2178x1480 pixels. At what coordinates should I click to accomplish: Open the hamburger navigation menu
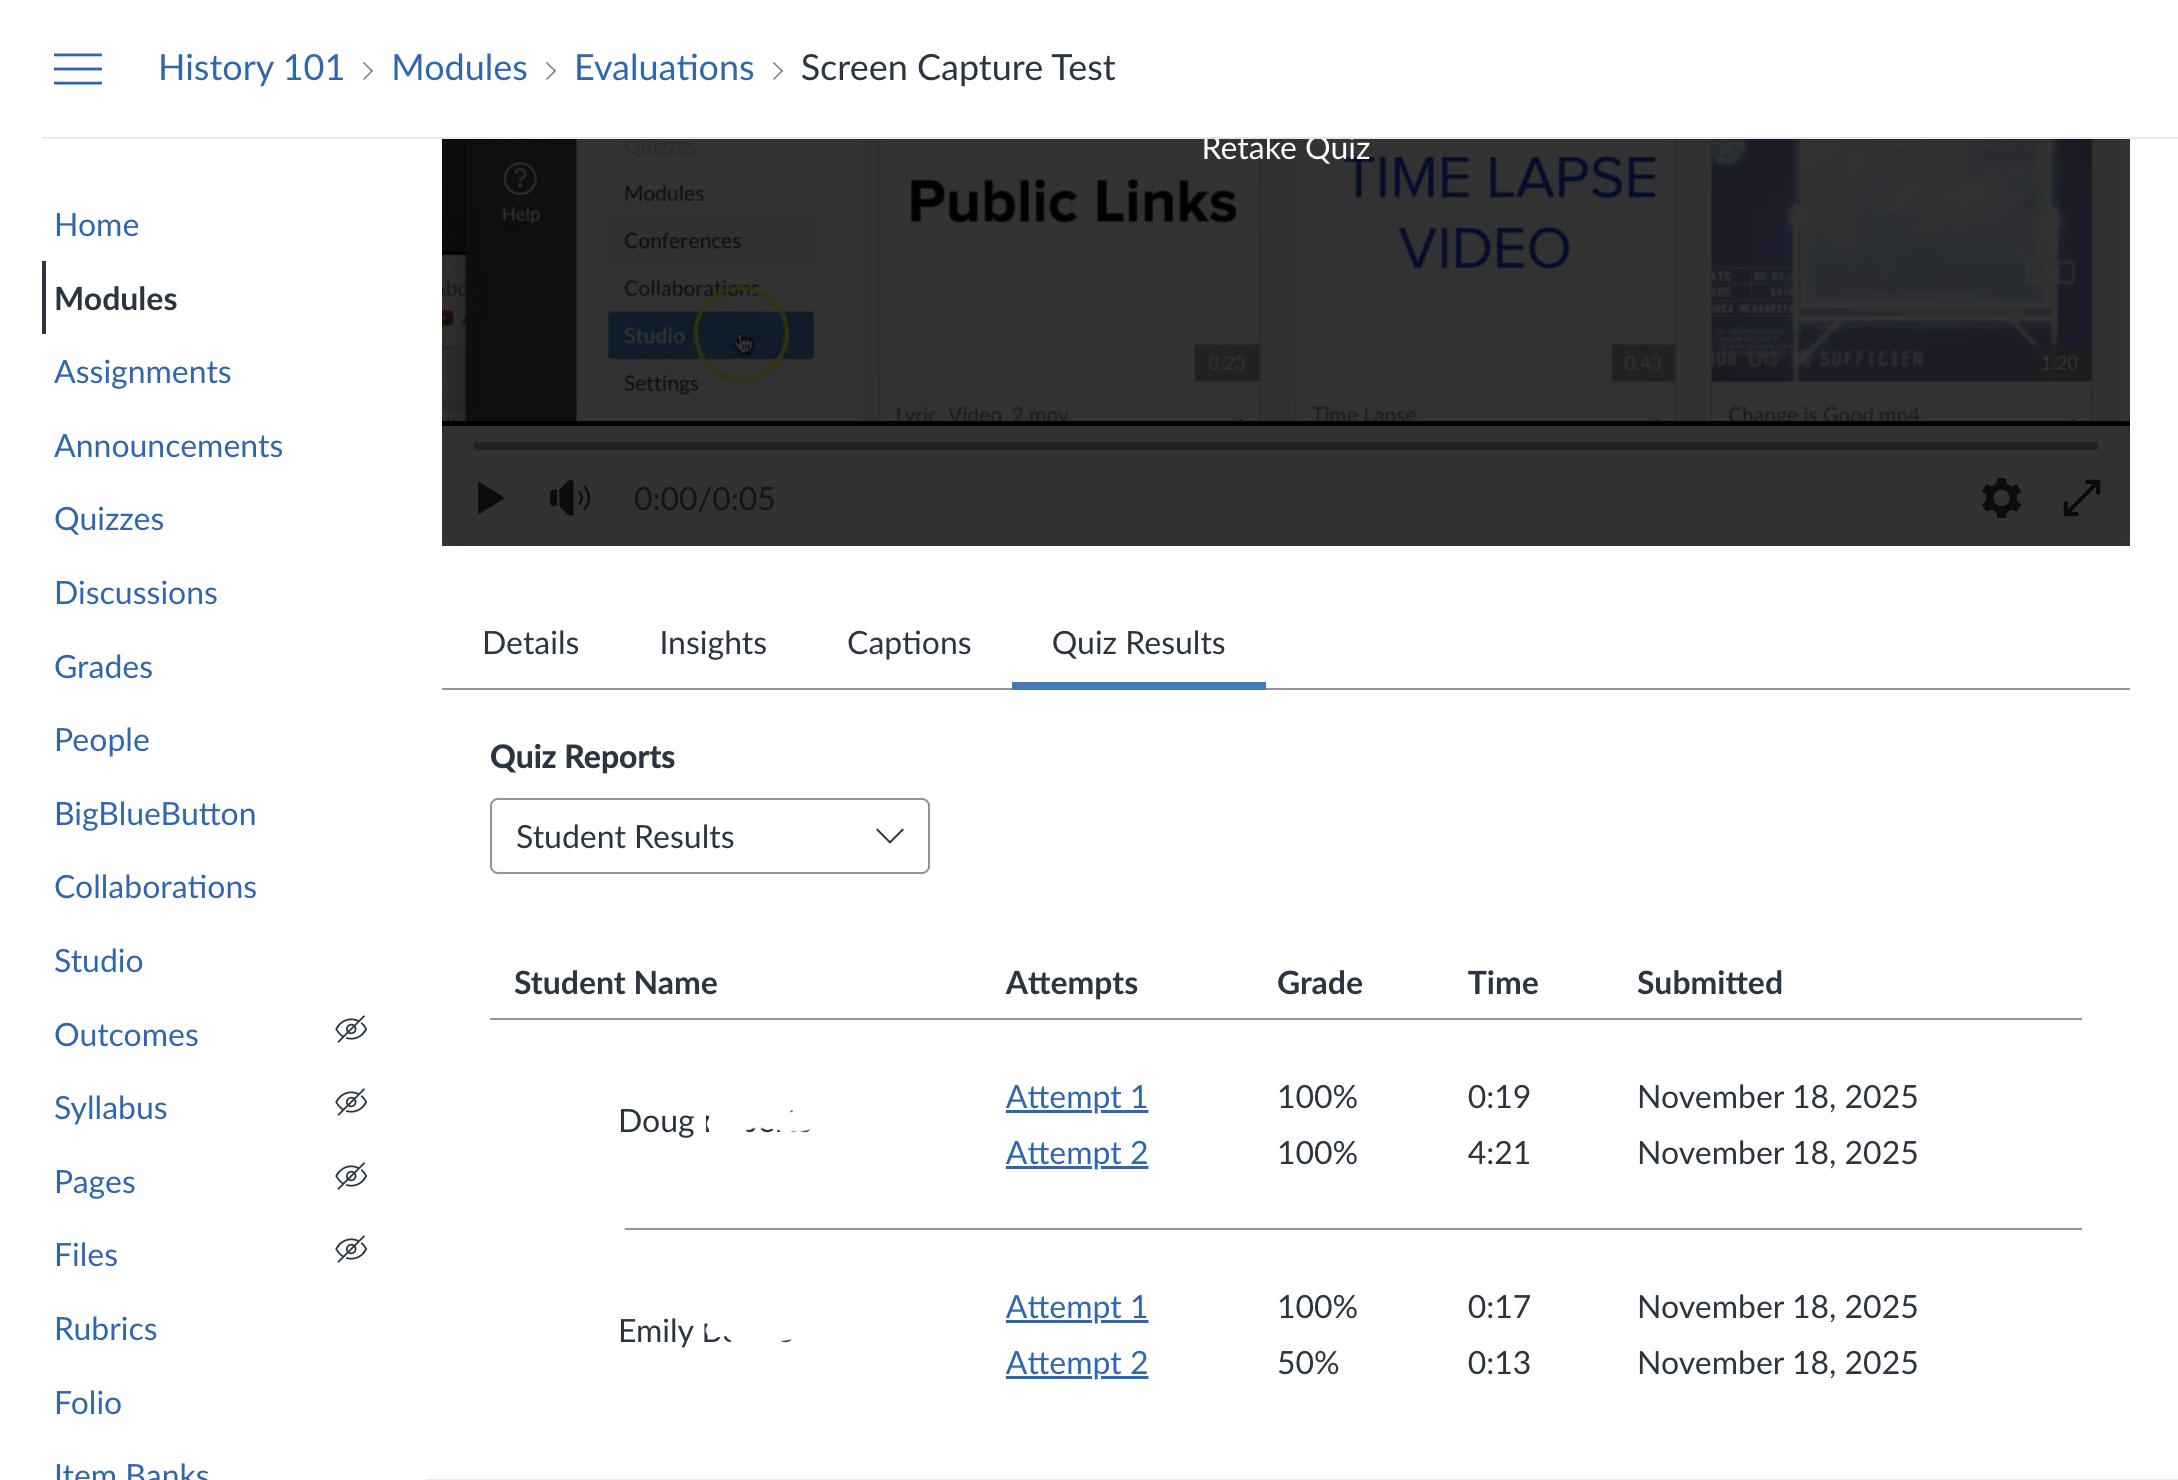pyautogui.click(x=78, y=68)
